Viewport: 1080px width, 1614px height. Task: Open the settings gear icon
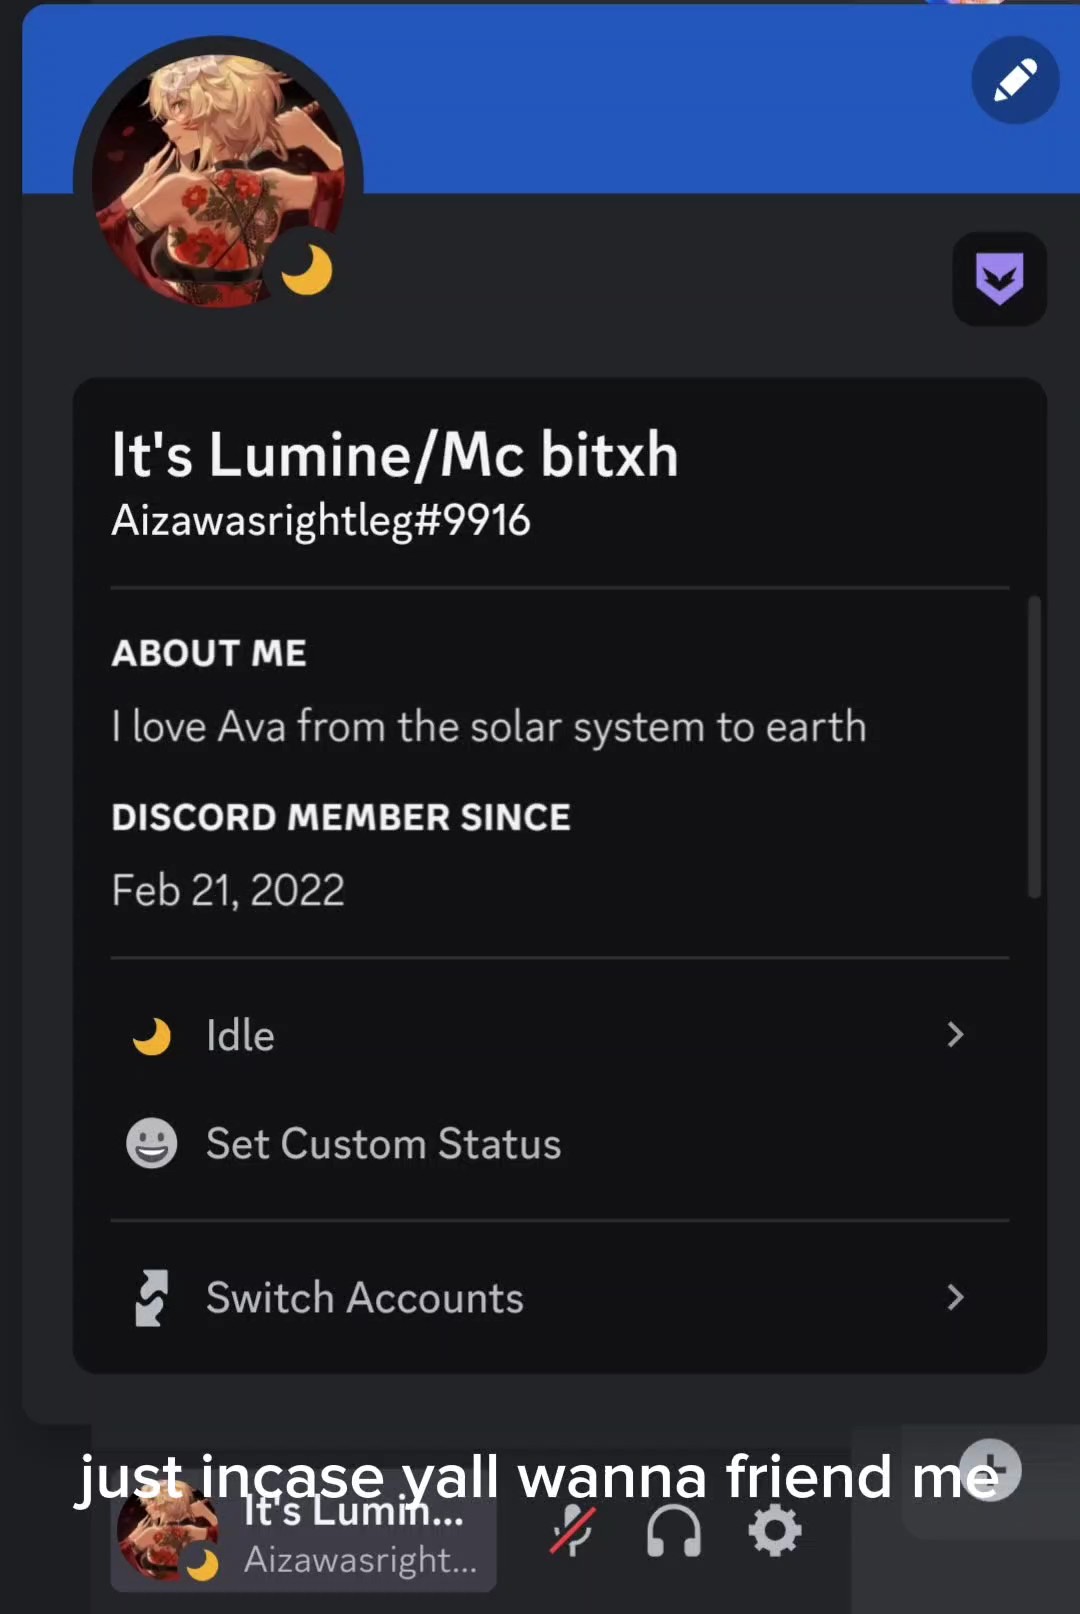pyautogui.click(x=775, y=1531)
